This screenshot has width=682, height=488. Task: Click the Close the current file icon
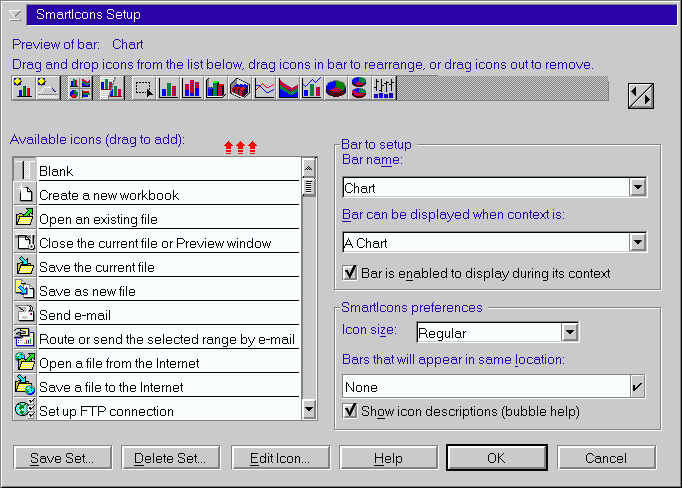(25, 242)
